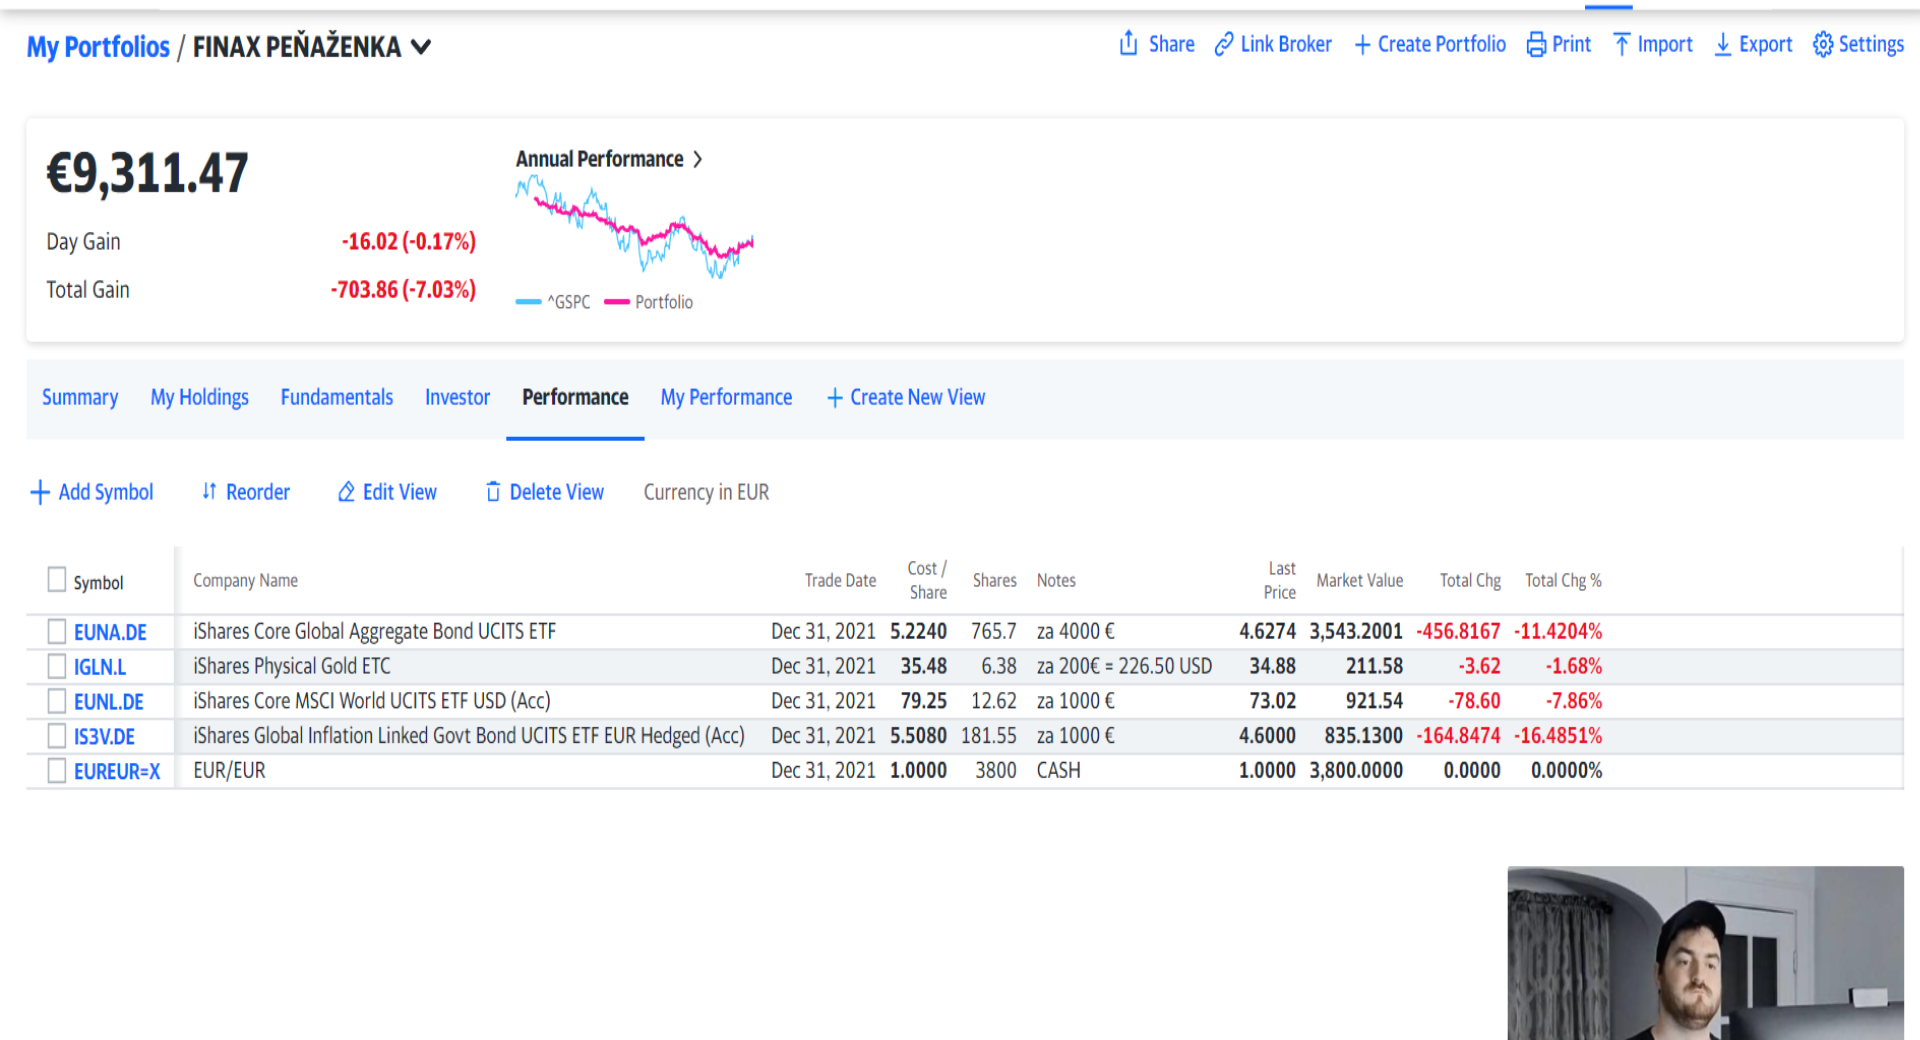Screen dimensions: 1920x1040
Task: Click the Total Gain value -703.86 (-7.03%)
Action: click(x=403, y=290)
